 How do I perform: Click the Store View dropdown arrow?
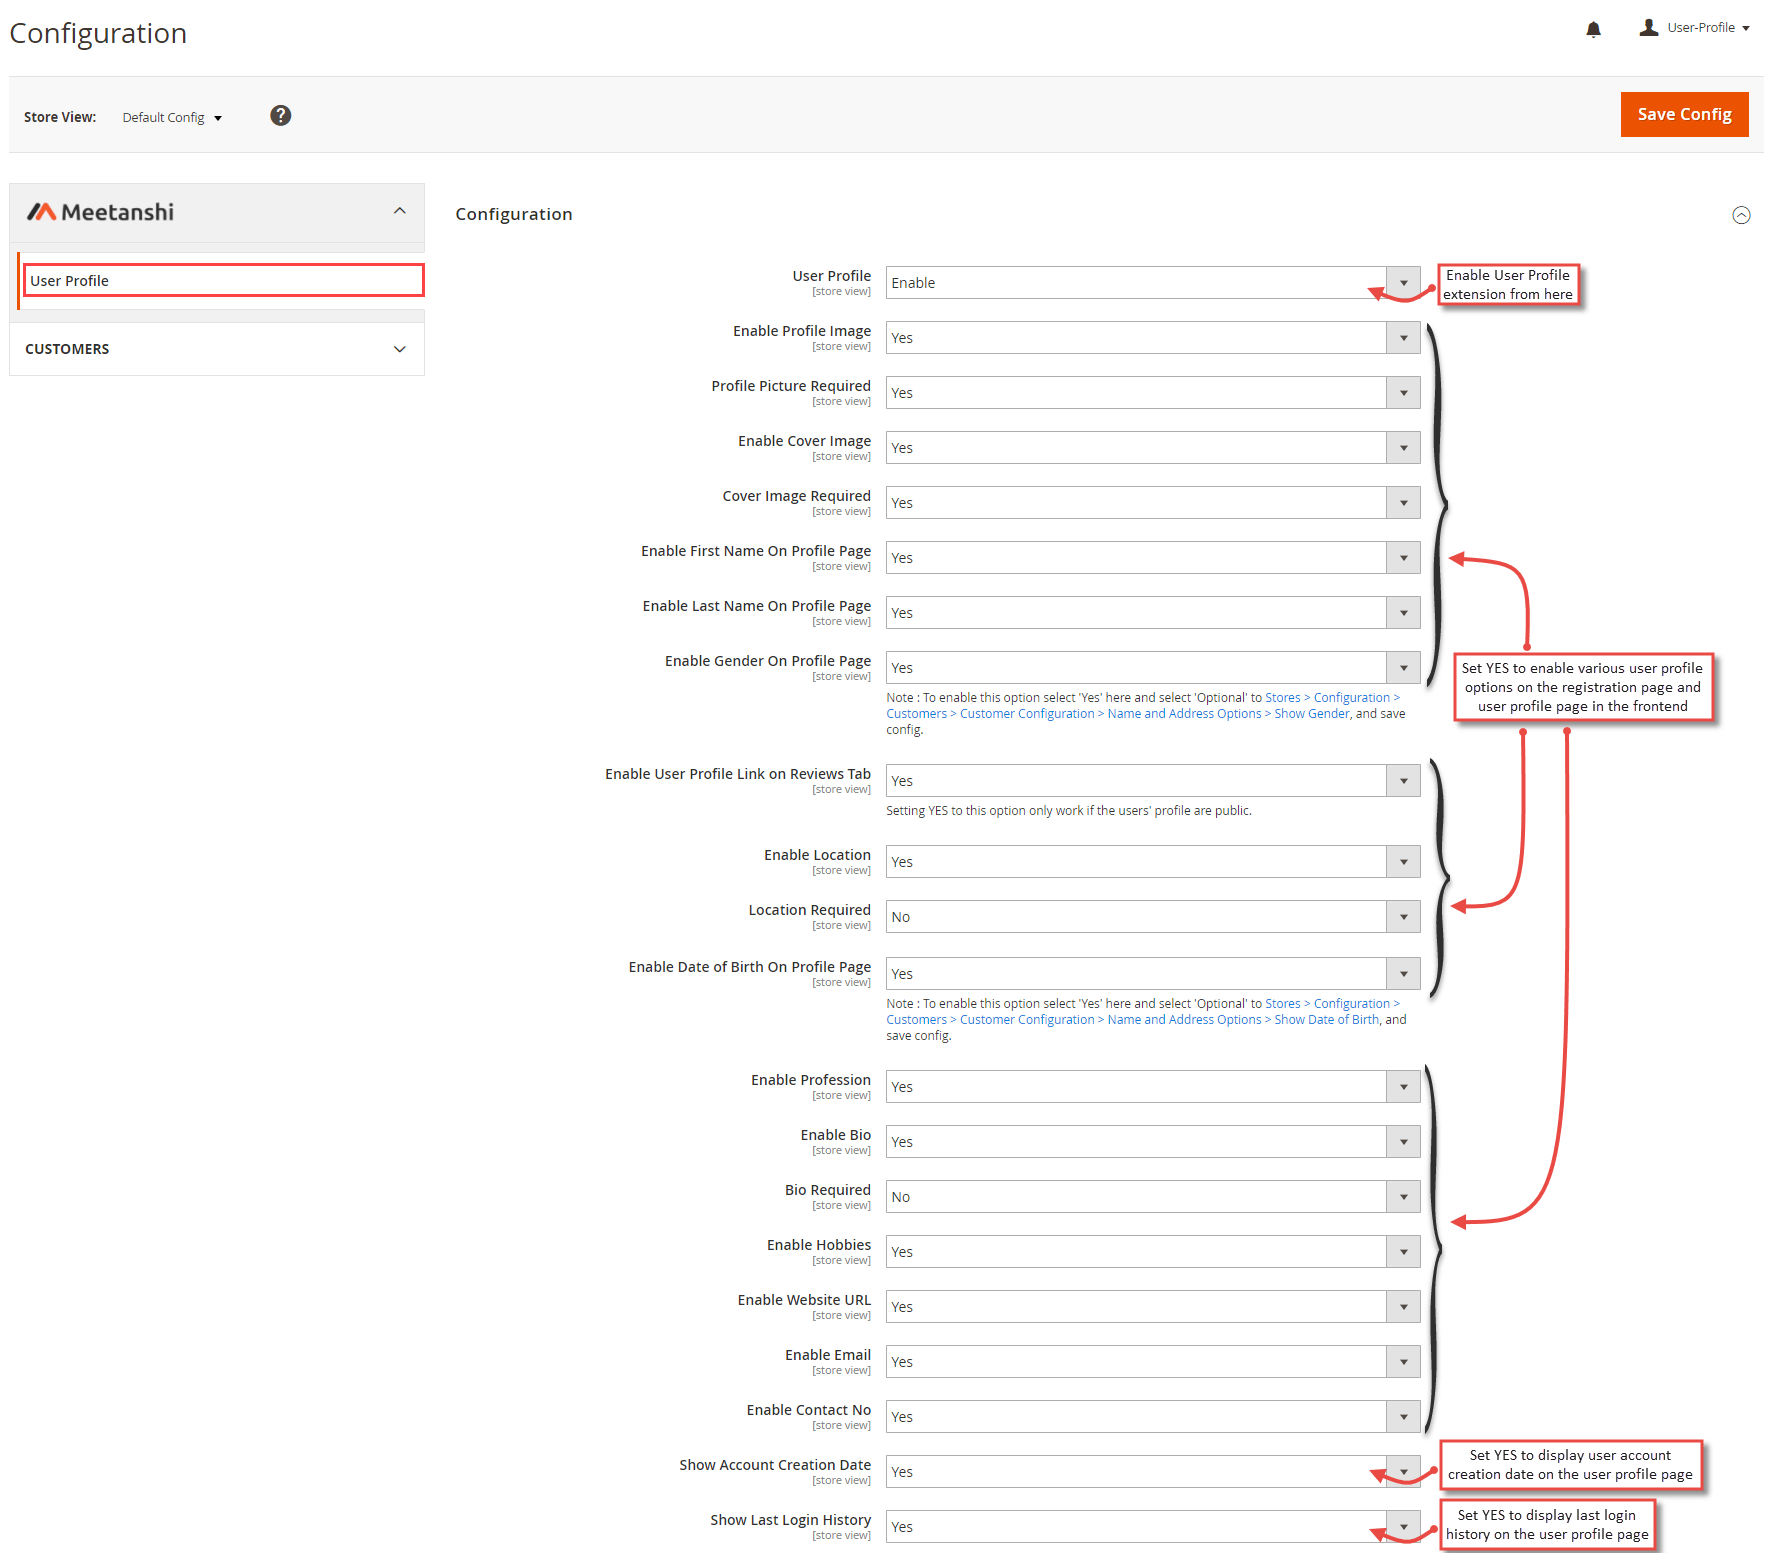218,117
